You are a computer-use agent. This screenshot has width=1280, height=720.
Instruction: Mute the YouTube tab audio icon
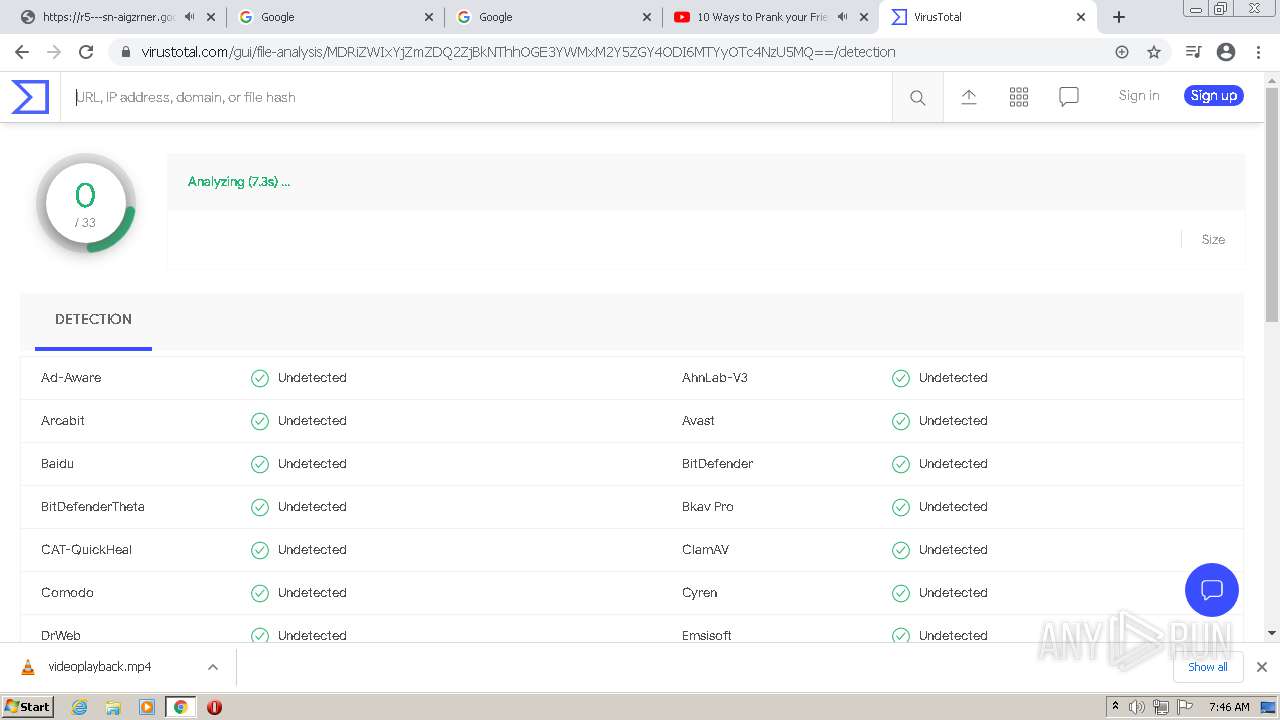point(842,17)
